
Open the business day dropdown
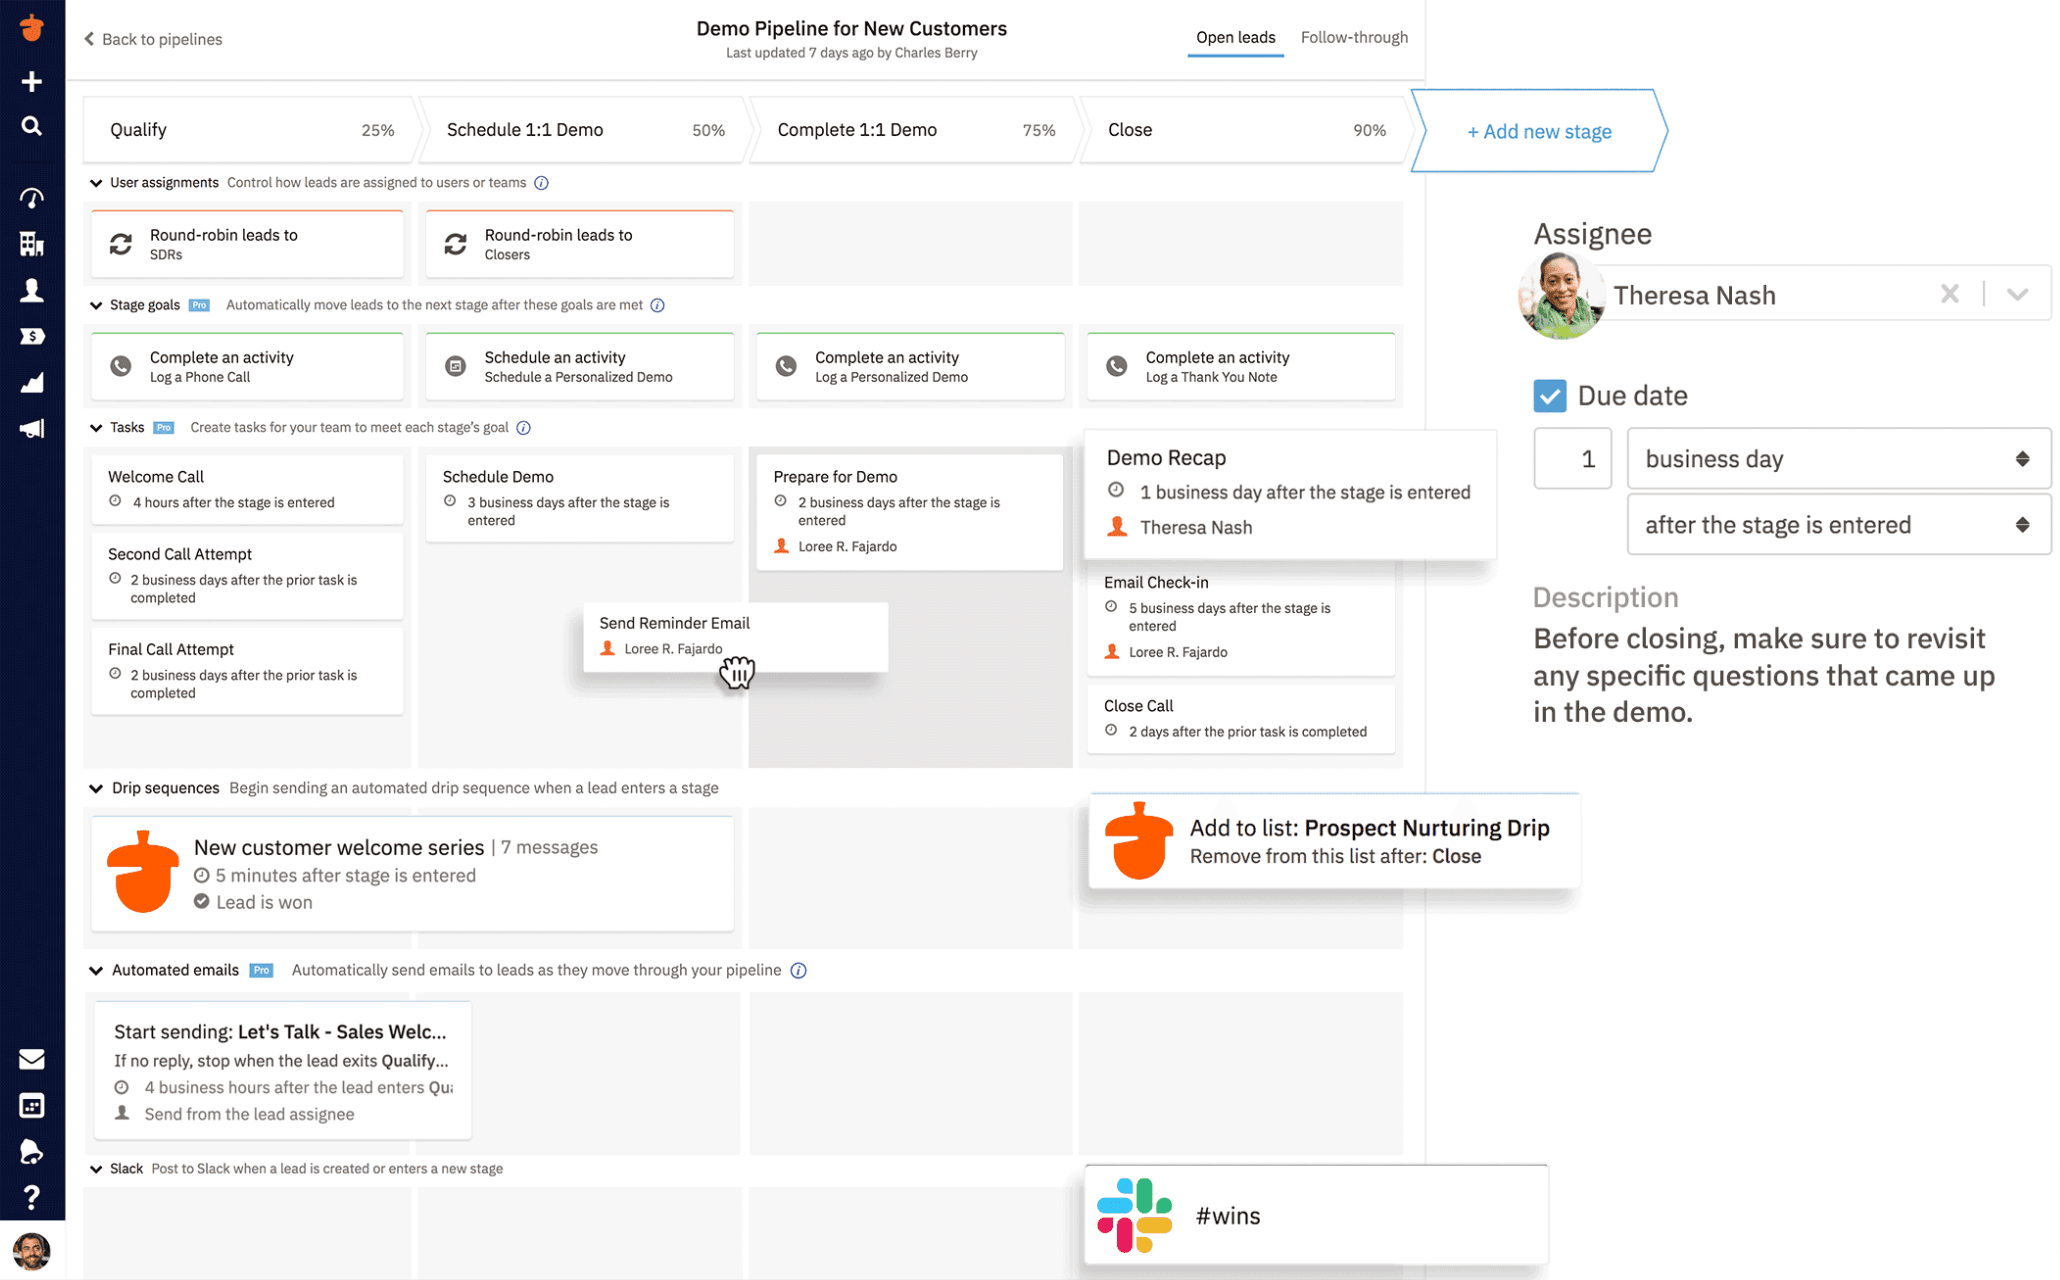[x=1838, y=458]
